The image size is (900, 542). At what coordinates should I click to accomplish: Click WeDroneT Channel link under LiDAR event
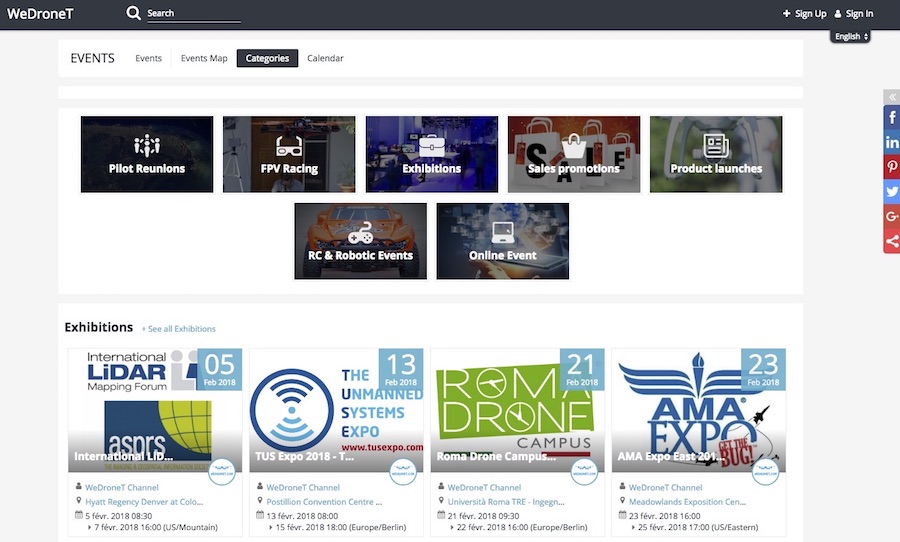(x=122, y=487)
